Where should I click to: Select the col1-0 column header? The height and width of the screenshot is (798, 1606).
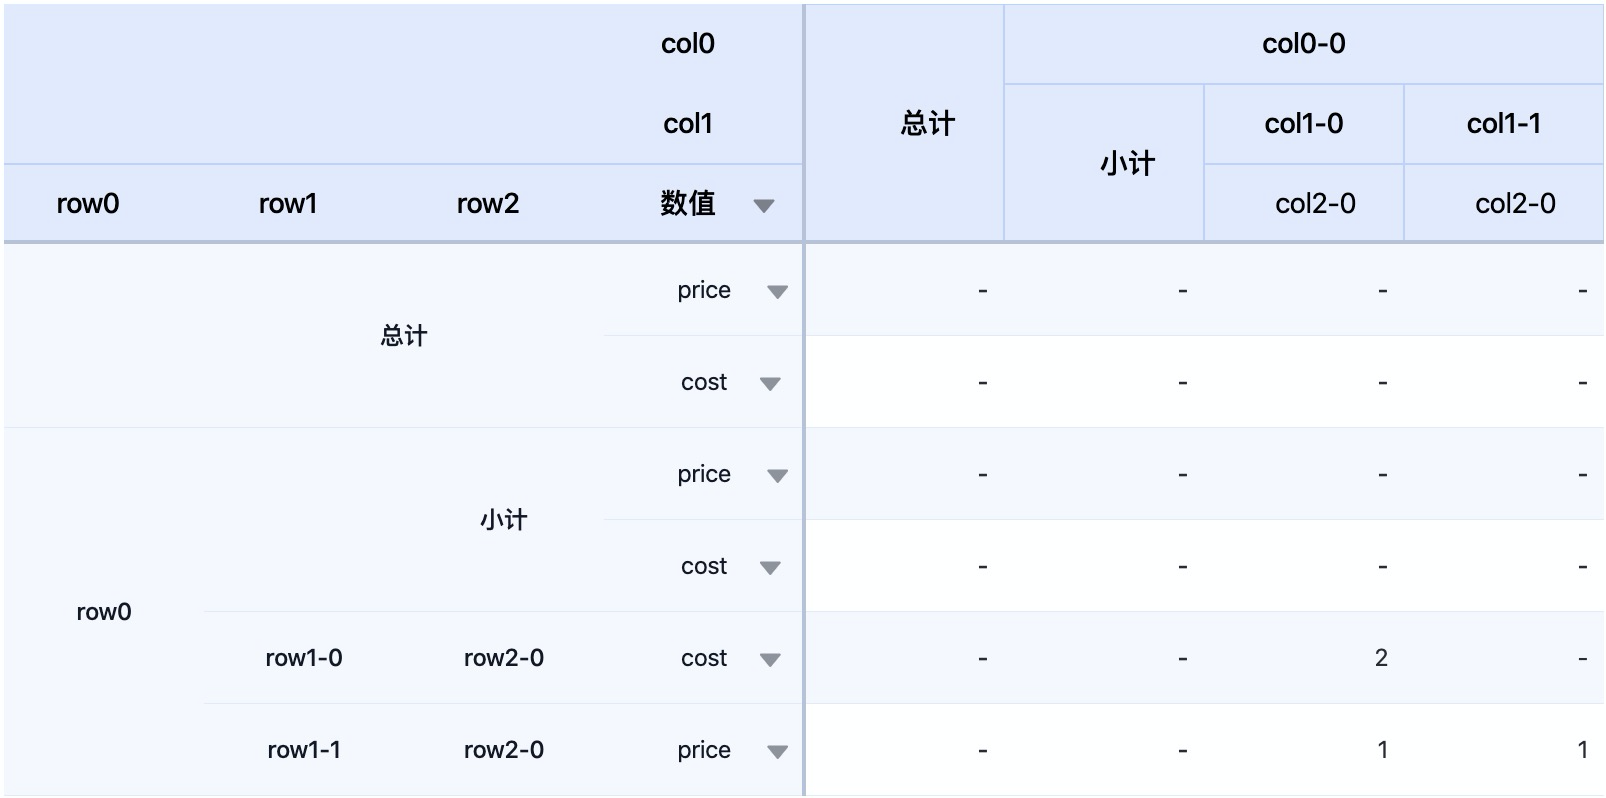tap(1305, 123)
